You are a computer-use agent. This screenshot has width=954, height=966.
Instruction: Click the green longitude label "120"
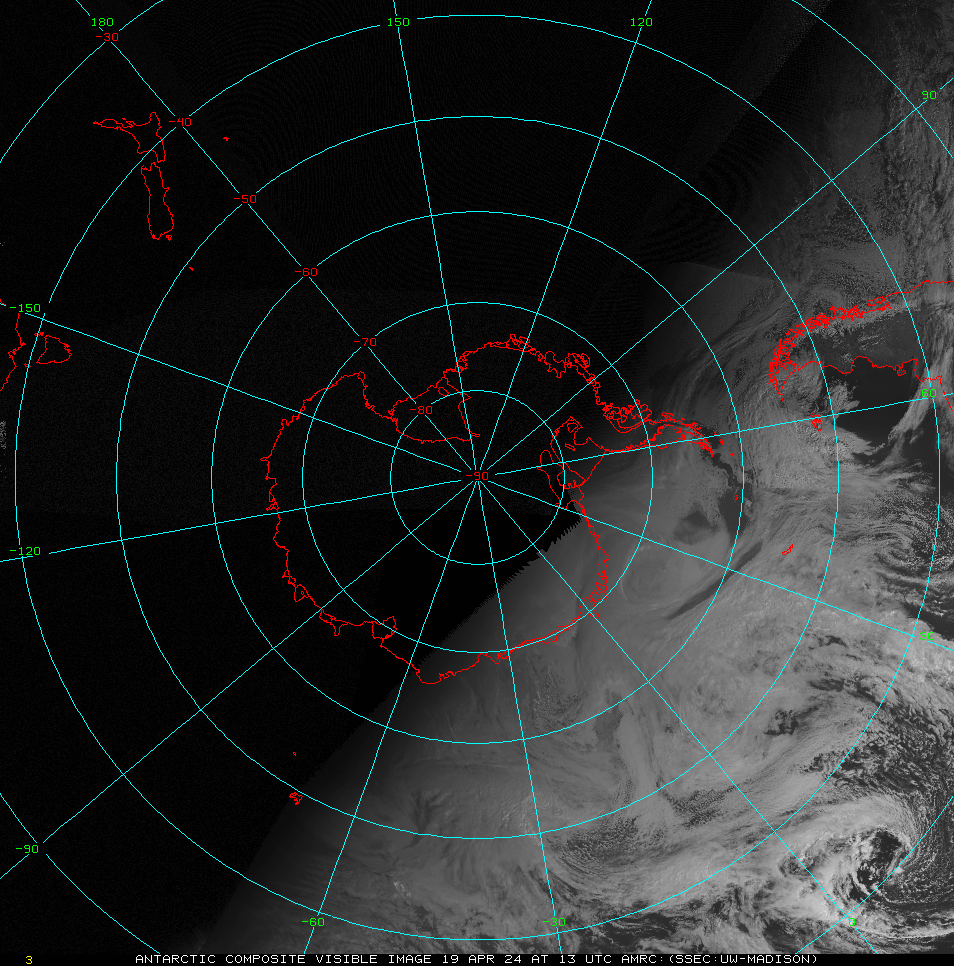[x=641, y=22]
